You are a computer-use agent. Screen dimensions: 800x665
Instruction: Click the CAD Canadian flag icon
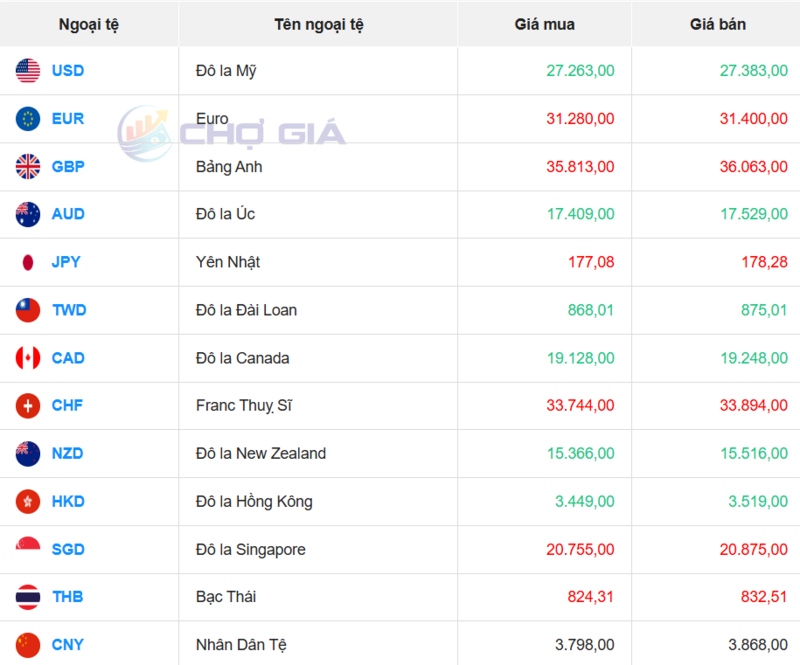click(x=27, y=358)
